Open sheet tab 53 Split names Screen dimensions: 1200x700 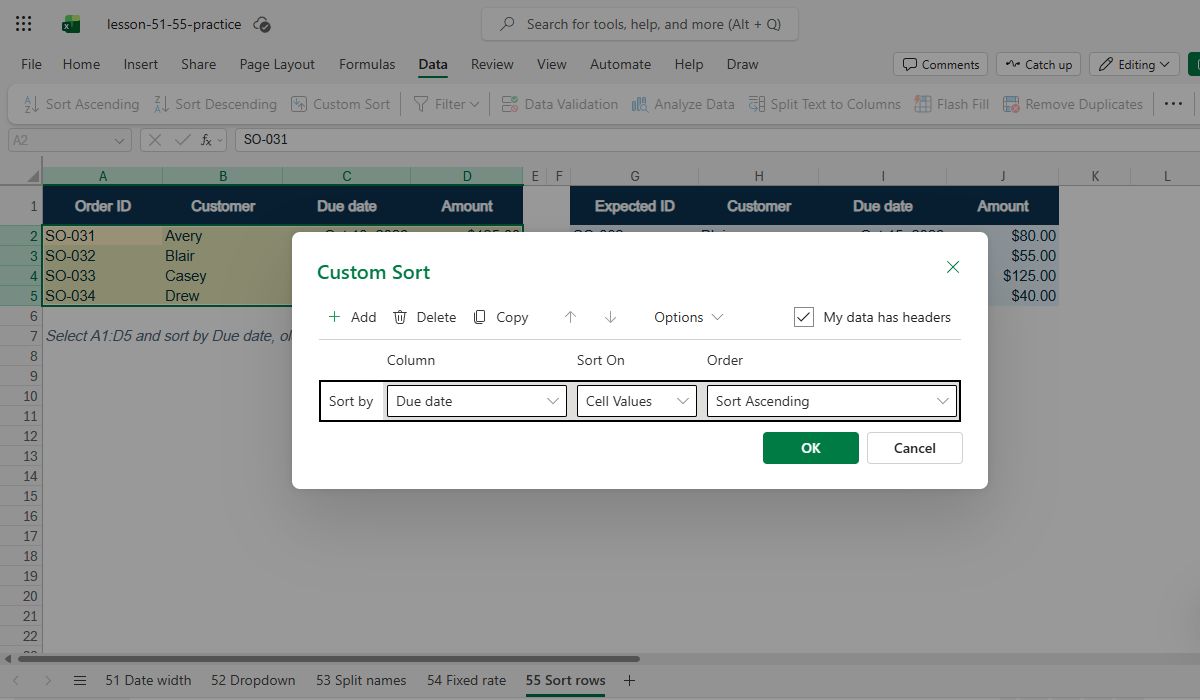pos(361,680)
